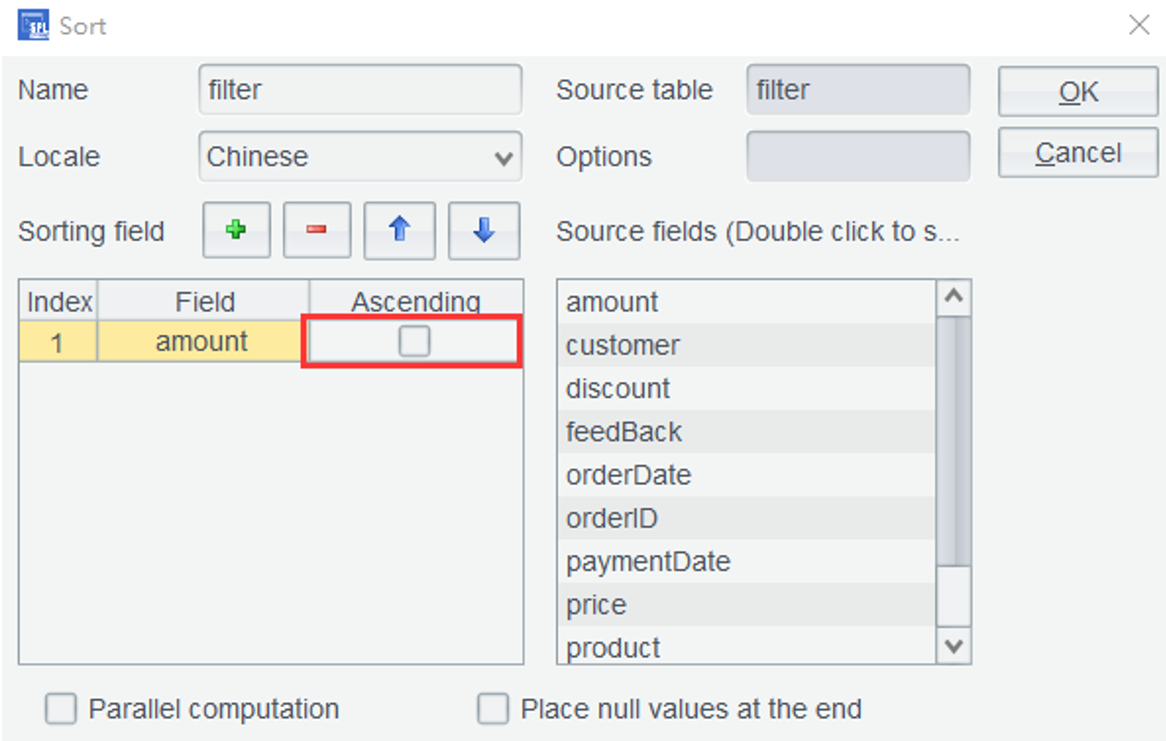1166x741 pixels.
Task: Click the OK button
Action: (1077, 92)
